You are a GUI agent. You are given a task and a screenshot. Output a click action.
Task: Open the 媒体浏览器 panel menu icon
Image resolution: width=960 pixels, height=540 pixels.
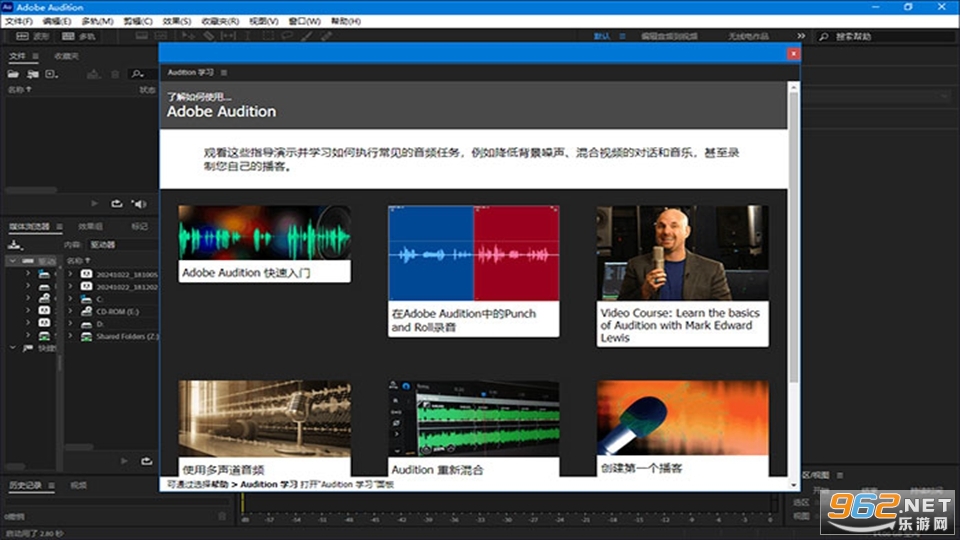pyautogui.click(x=59, y=227)
